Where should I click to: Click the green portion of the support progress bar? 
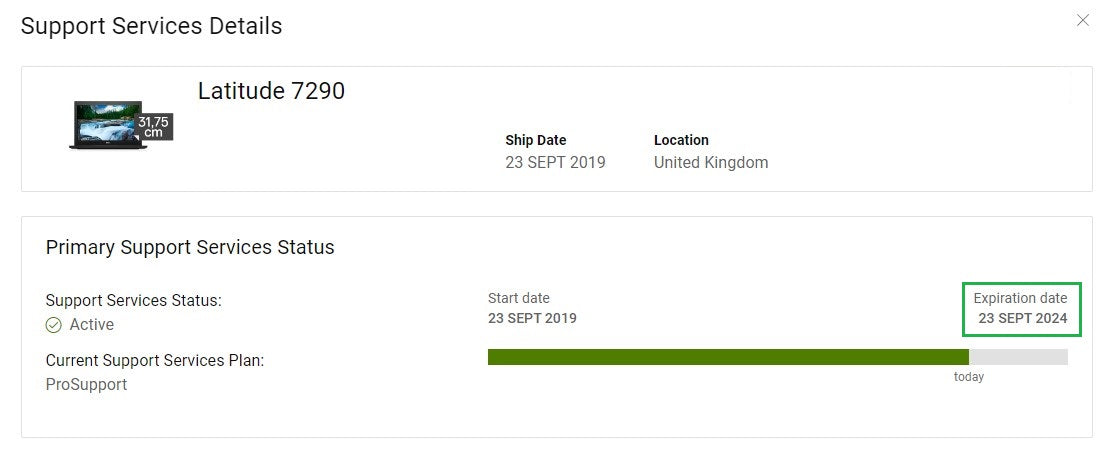coord(728,357)
